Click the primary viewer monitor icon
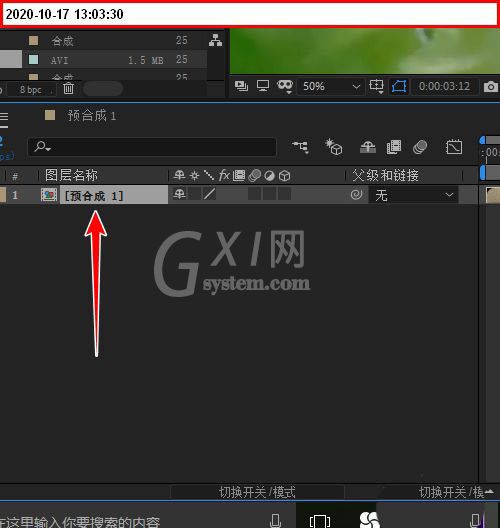The image size is (500, 528). click(263, 86)
